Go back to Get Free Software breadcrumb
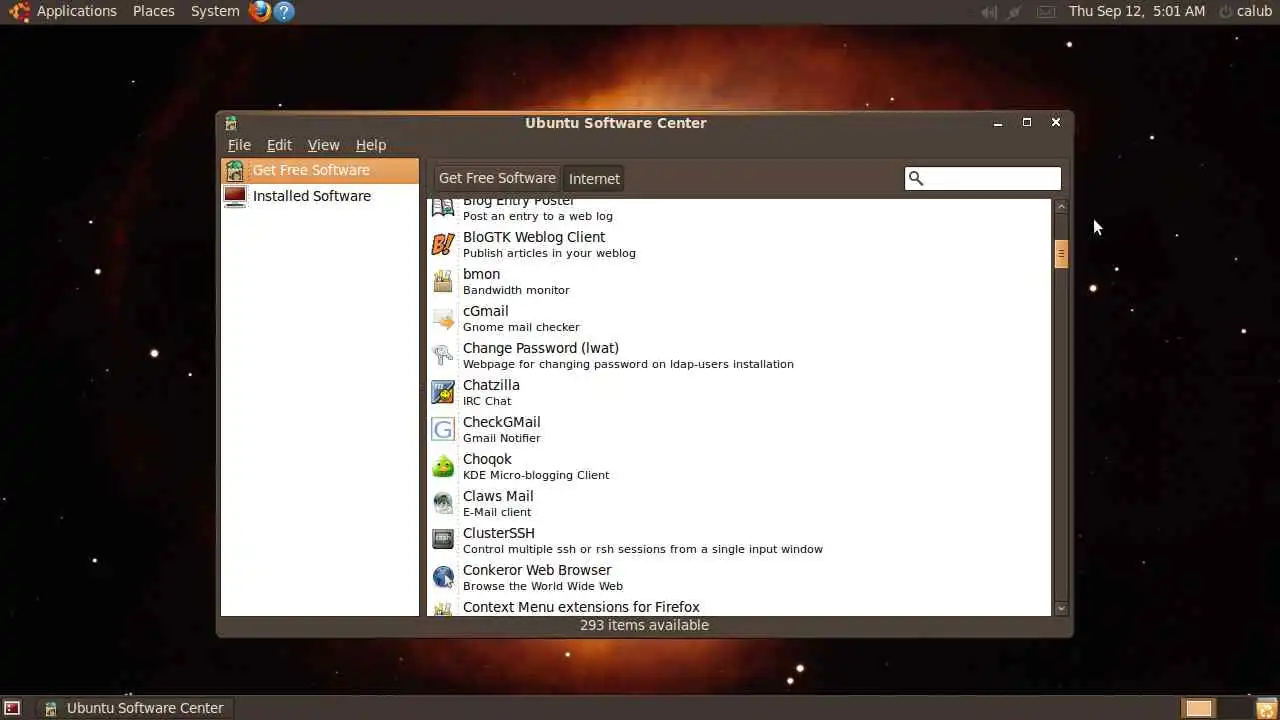1280x720 pixels. pyautogui.click(x=497, y=178)
